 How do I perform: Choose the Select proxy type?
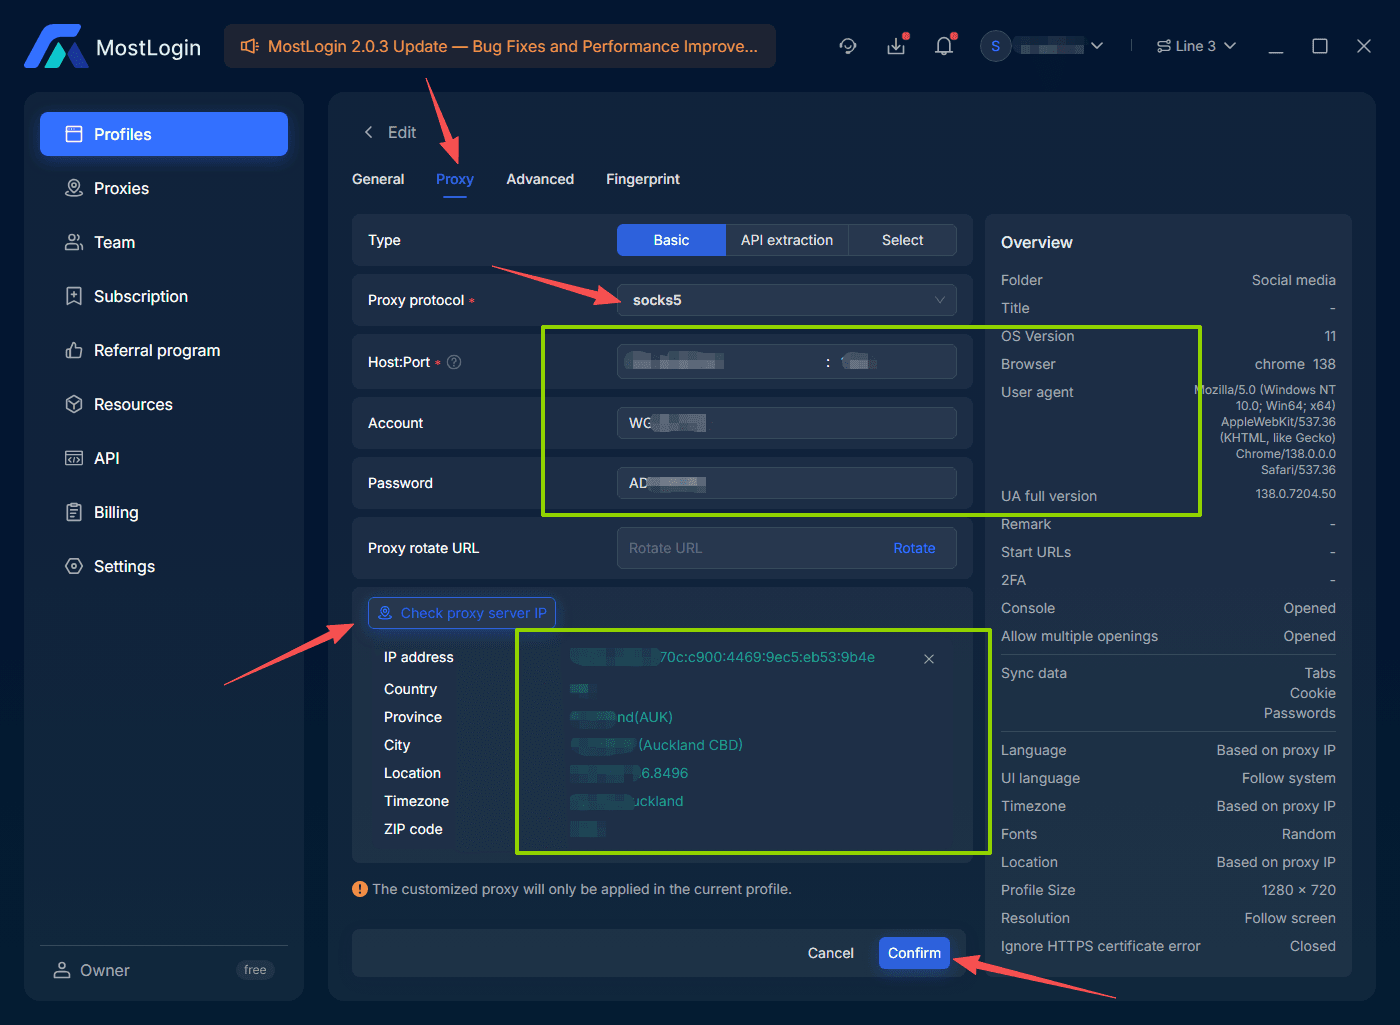coord(903,240)
